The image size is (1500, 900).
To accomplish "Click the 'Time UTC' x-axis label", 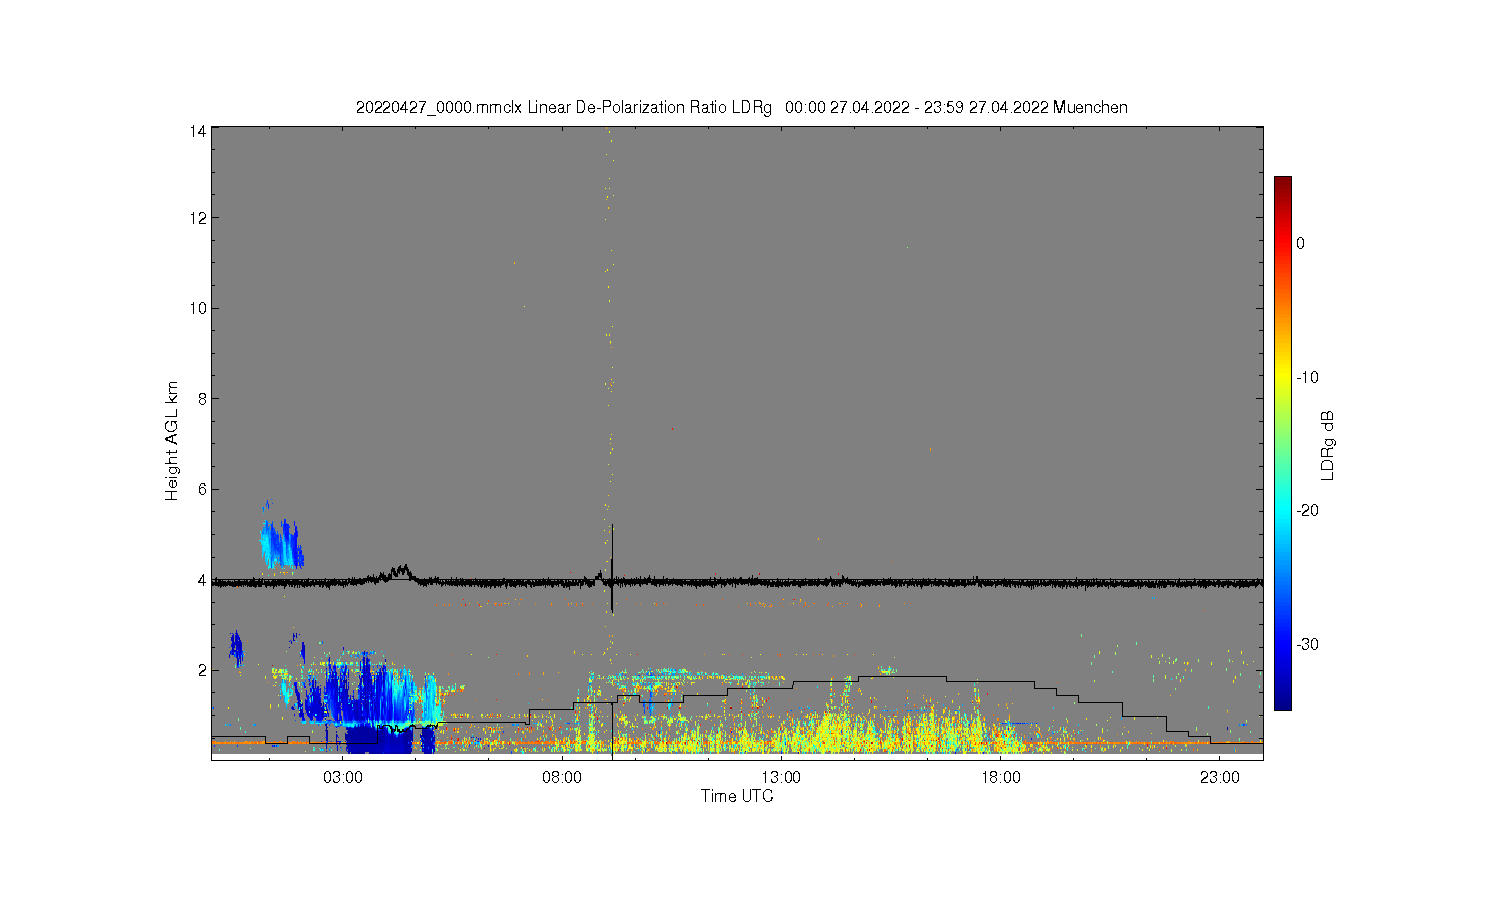I will click(x=737, y=796).
